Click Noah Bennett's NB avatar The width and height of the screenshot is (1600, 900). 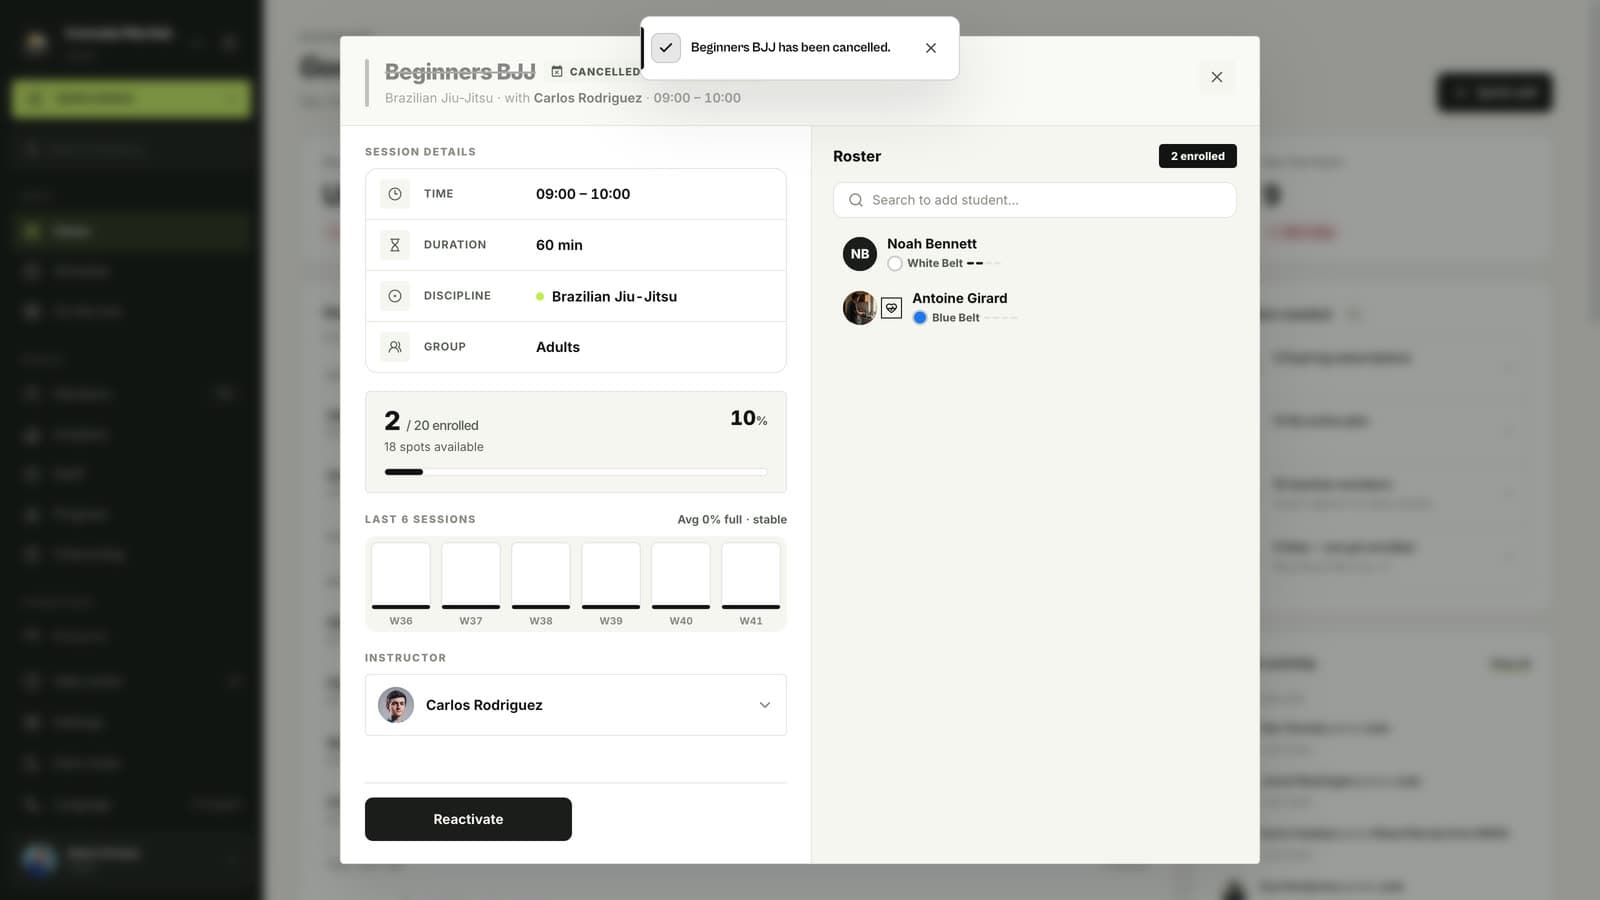pyautogui.click(x=860, y=254)
